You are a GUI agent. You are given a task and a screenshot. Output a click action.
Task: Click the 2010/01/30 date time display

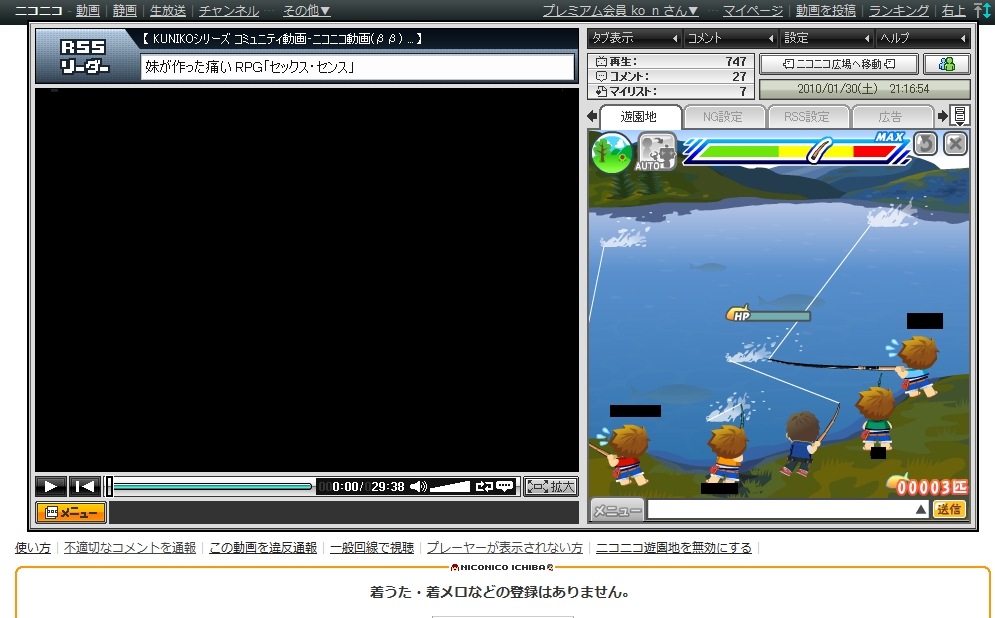[x=864, y=89]
